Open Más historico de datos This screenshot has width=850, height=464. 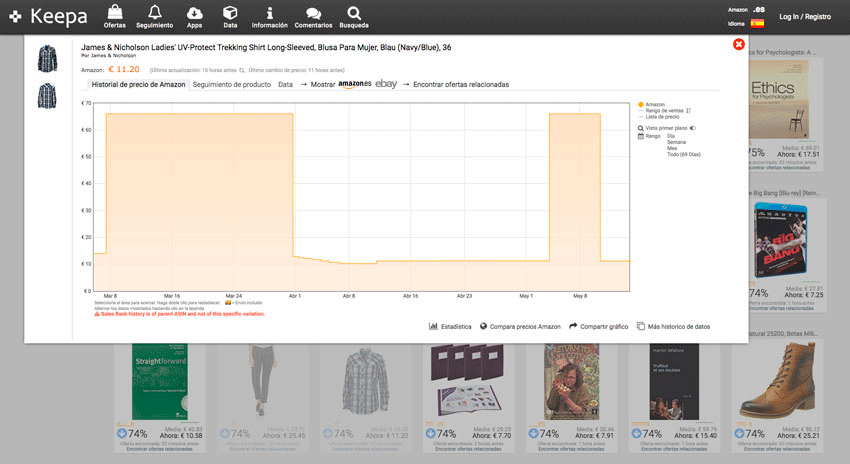pyautogui.click(x=673, y=326)
